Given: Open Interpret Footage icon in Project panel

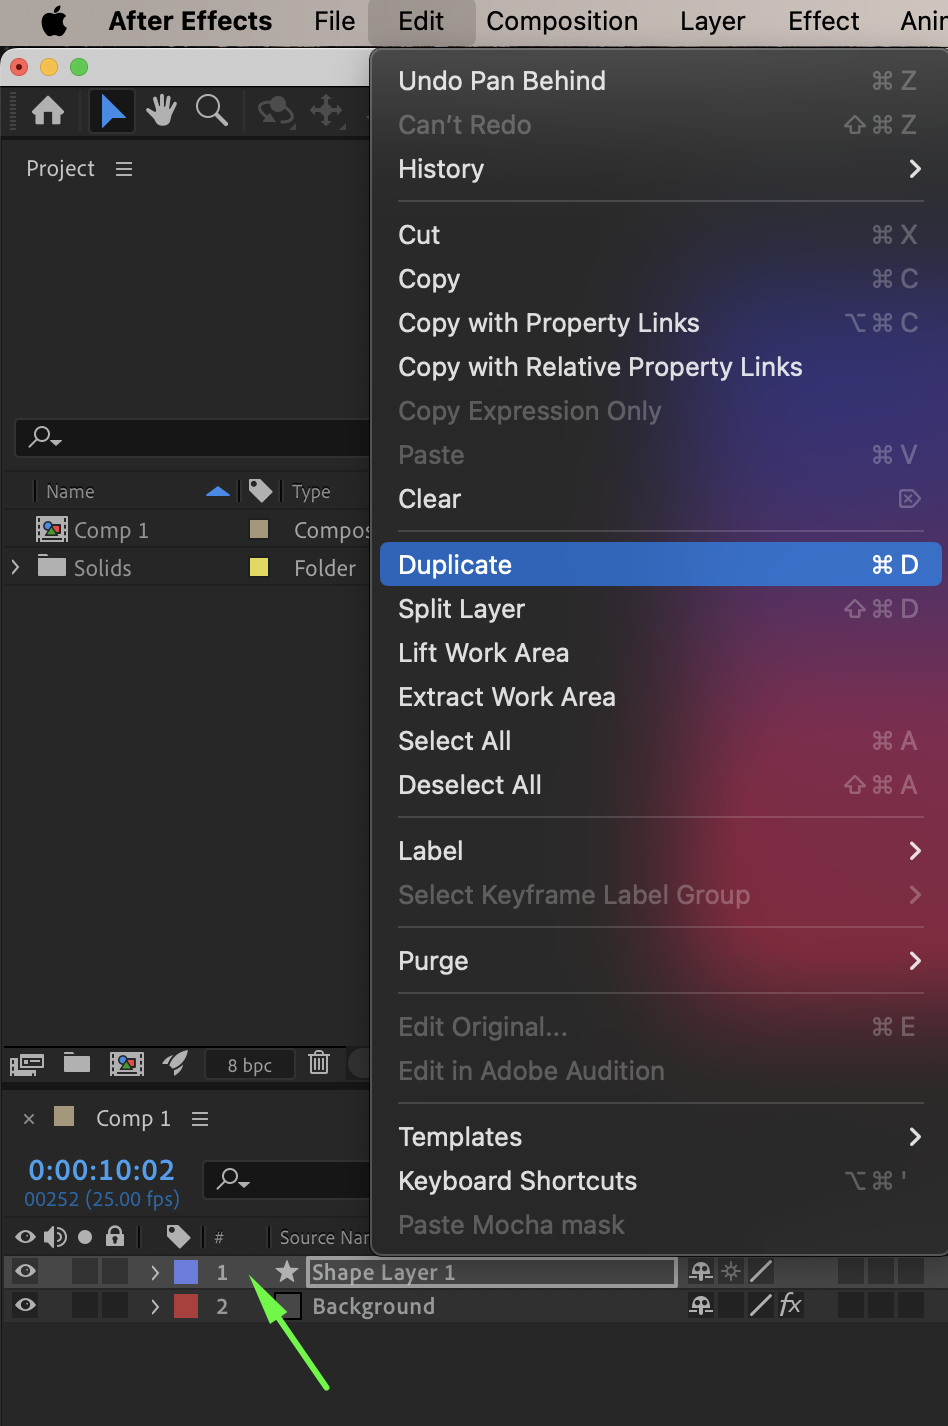Looking at the screenshot, I should click(27, 1063).
